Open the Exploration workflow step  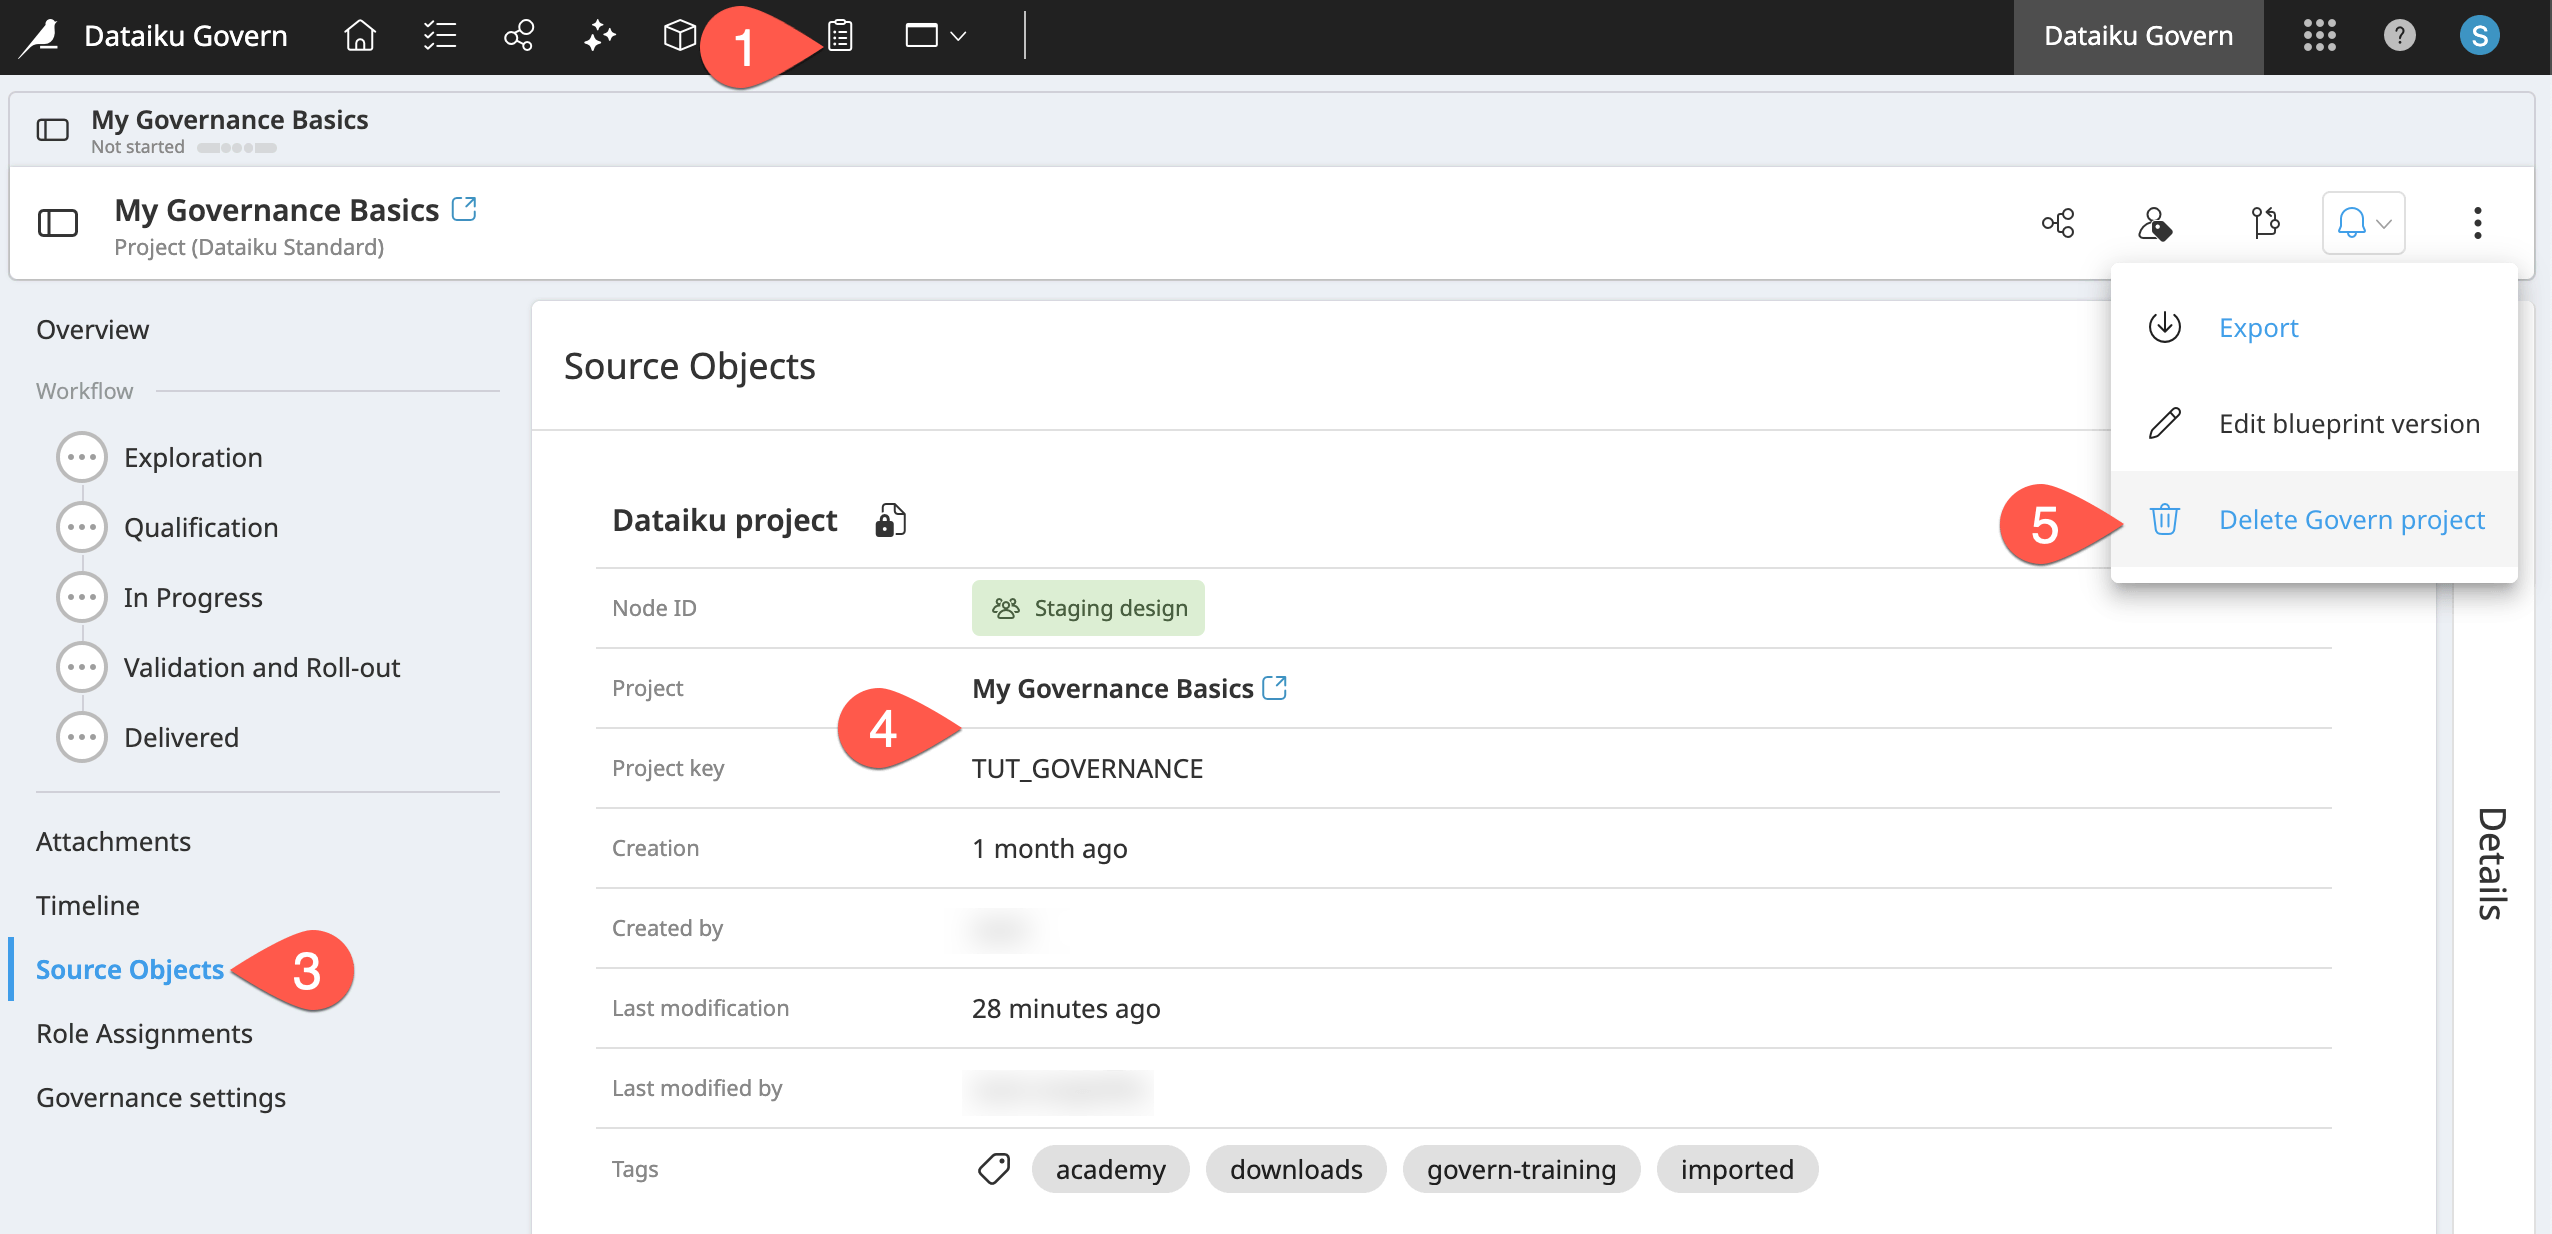tap(160, 458)
